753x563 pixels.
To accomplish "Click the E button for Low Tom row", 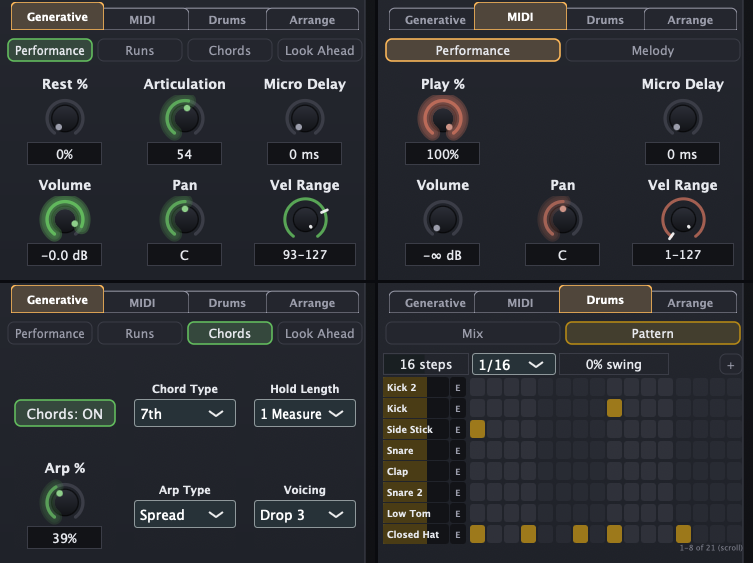I will click(x=458, y=514).
